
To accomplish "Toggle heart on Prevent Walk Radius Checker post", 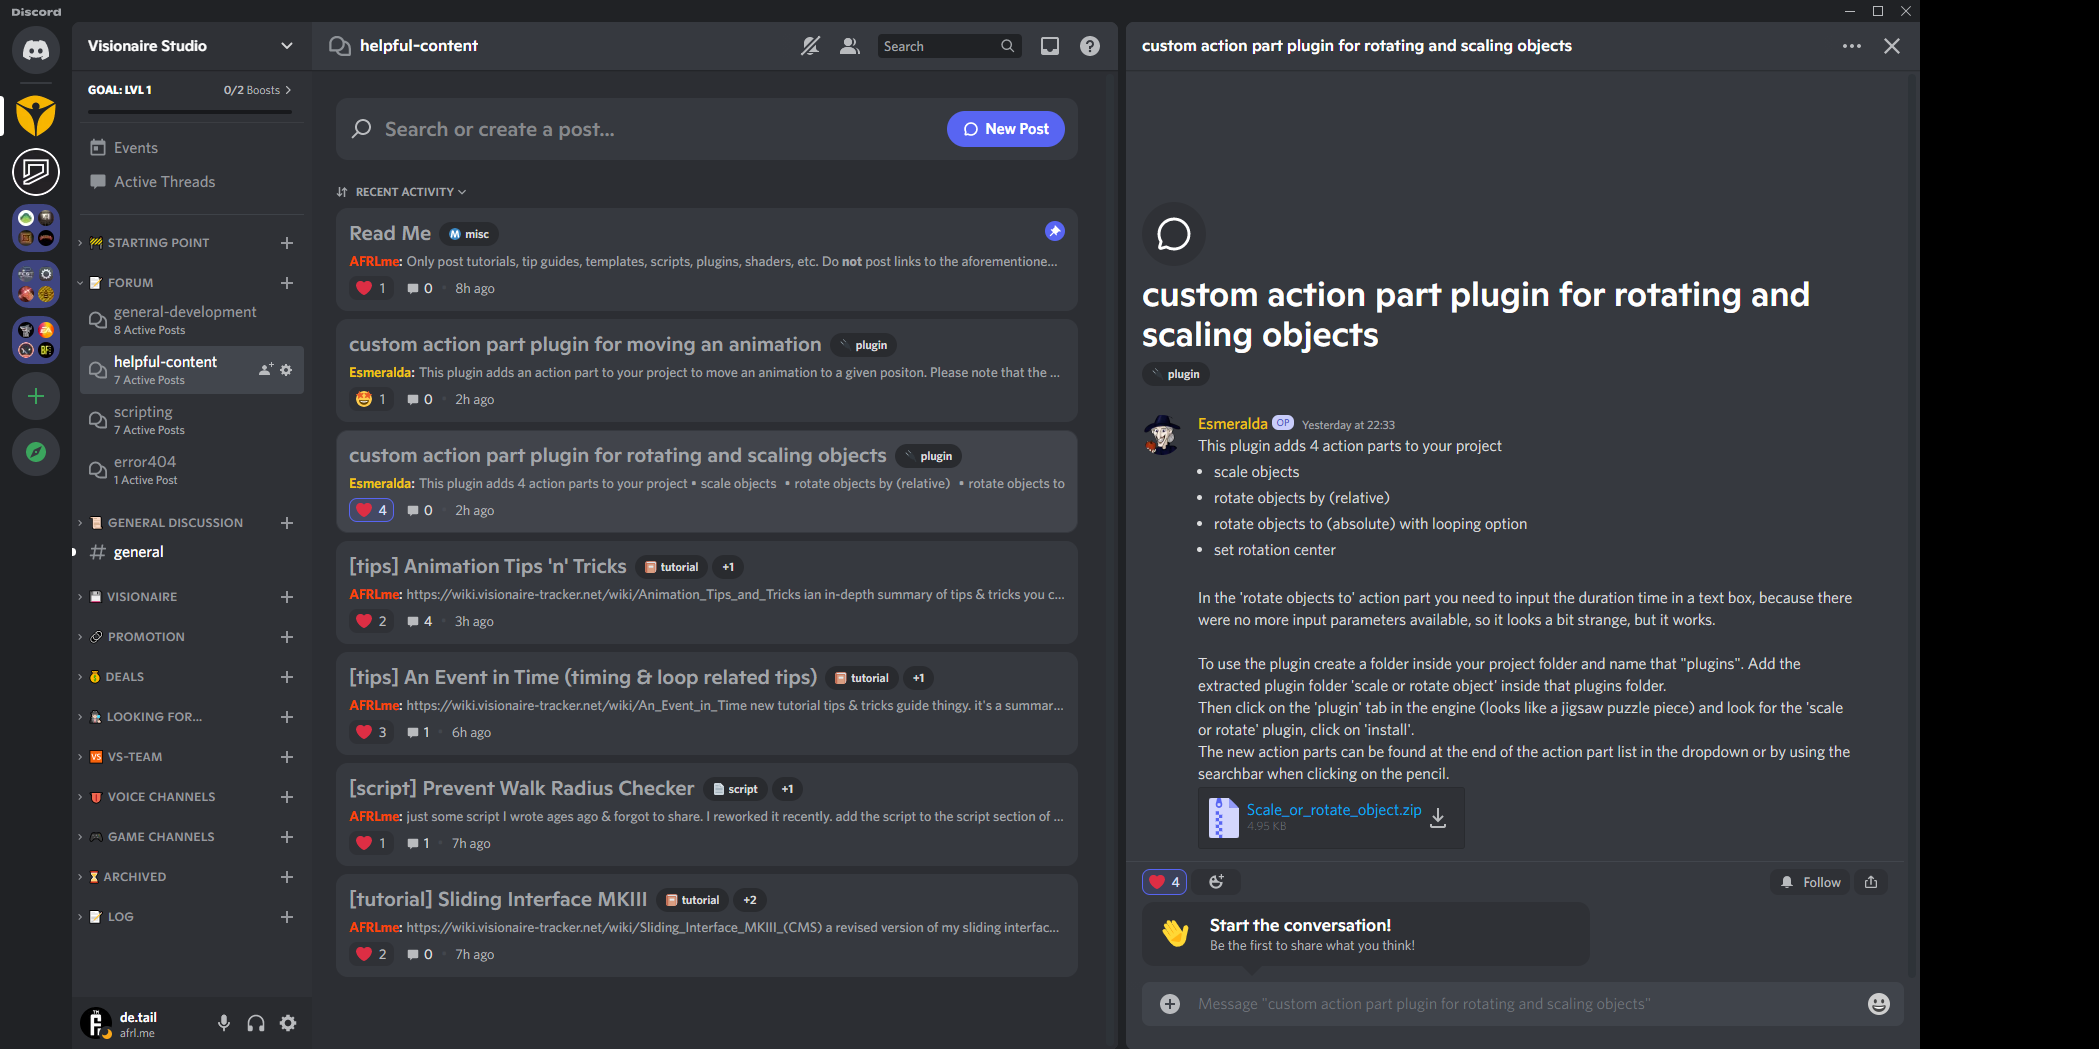I will click(372, 843).
